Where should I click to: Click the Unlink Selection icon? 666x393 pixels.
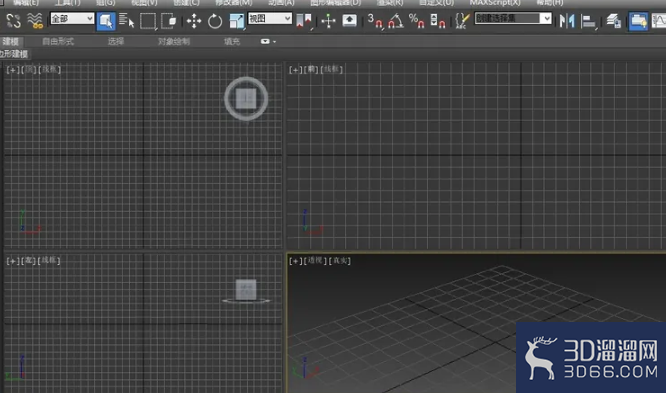tap(13, 20)
